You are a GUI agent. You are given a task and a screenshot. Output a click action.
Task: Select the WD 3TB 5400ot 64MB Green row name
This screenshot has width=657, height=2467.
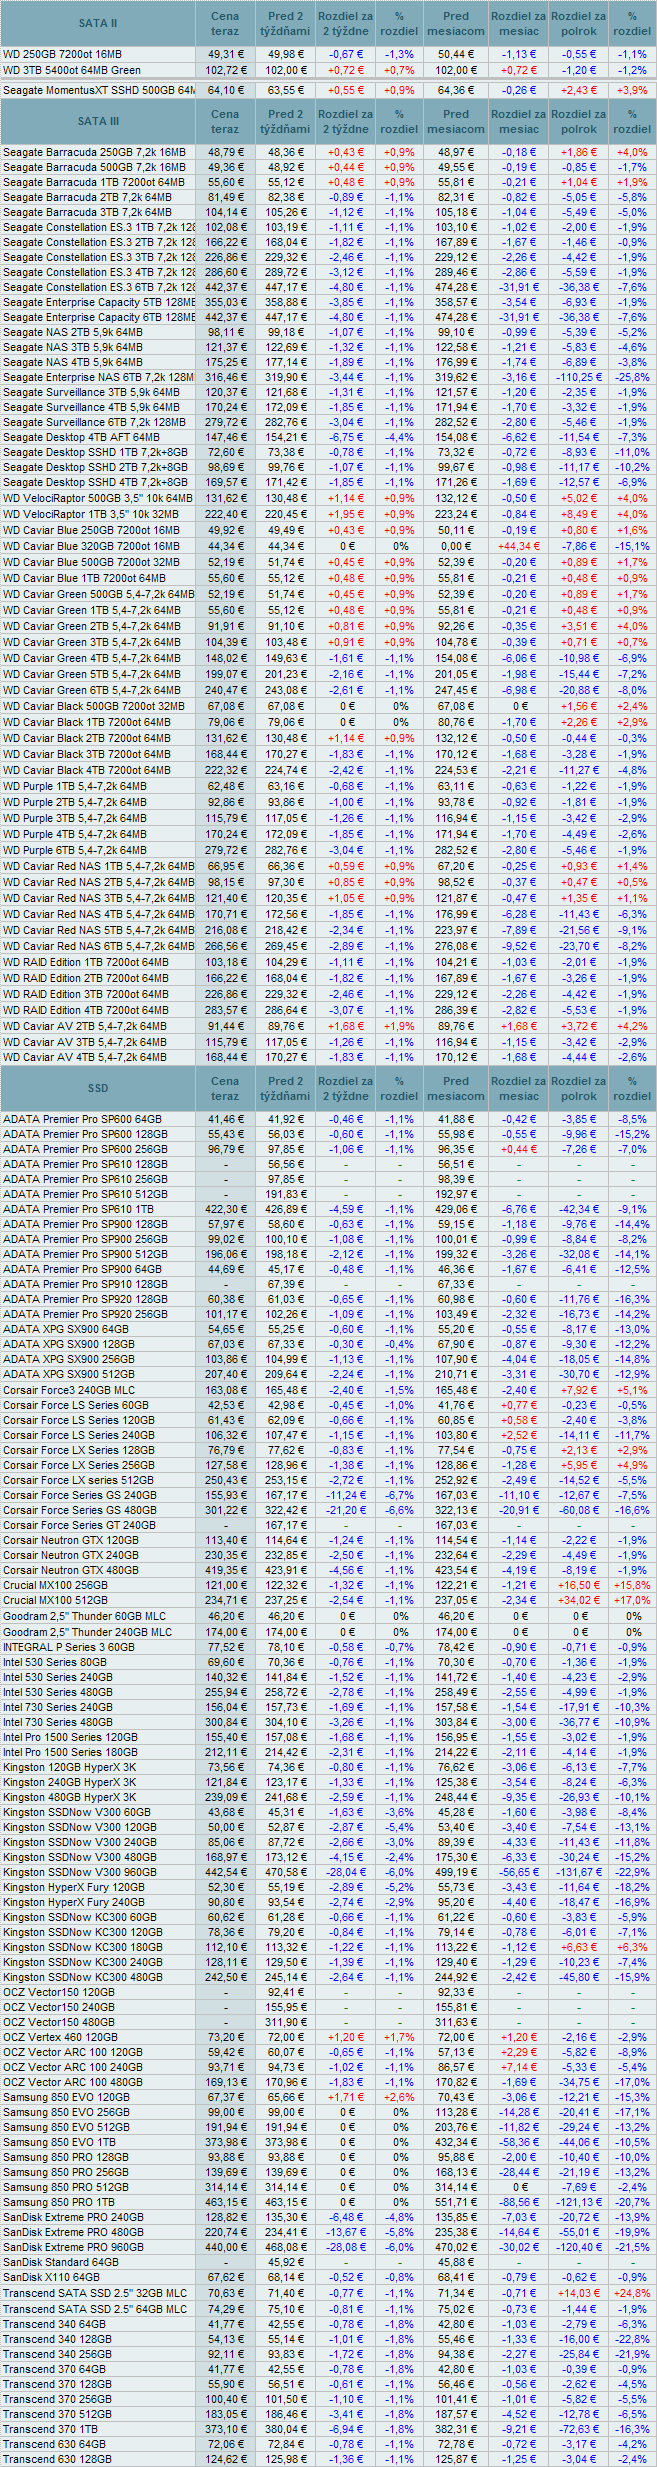pos(72,70)
